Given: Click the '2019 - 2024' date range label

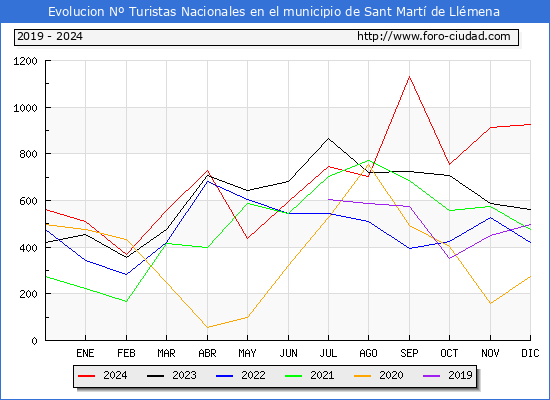Looking at the screenshot, I should (x=50, y=36).
